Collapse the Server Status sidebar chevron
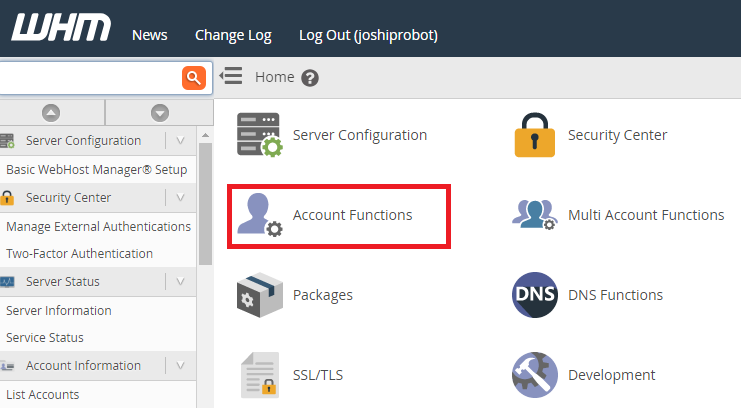This screenshot has height=408, width=741. 180,281
